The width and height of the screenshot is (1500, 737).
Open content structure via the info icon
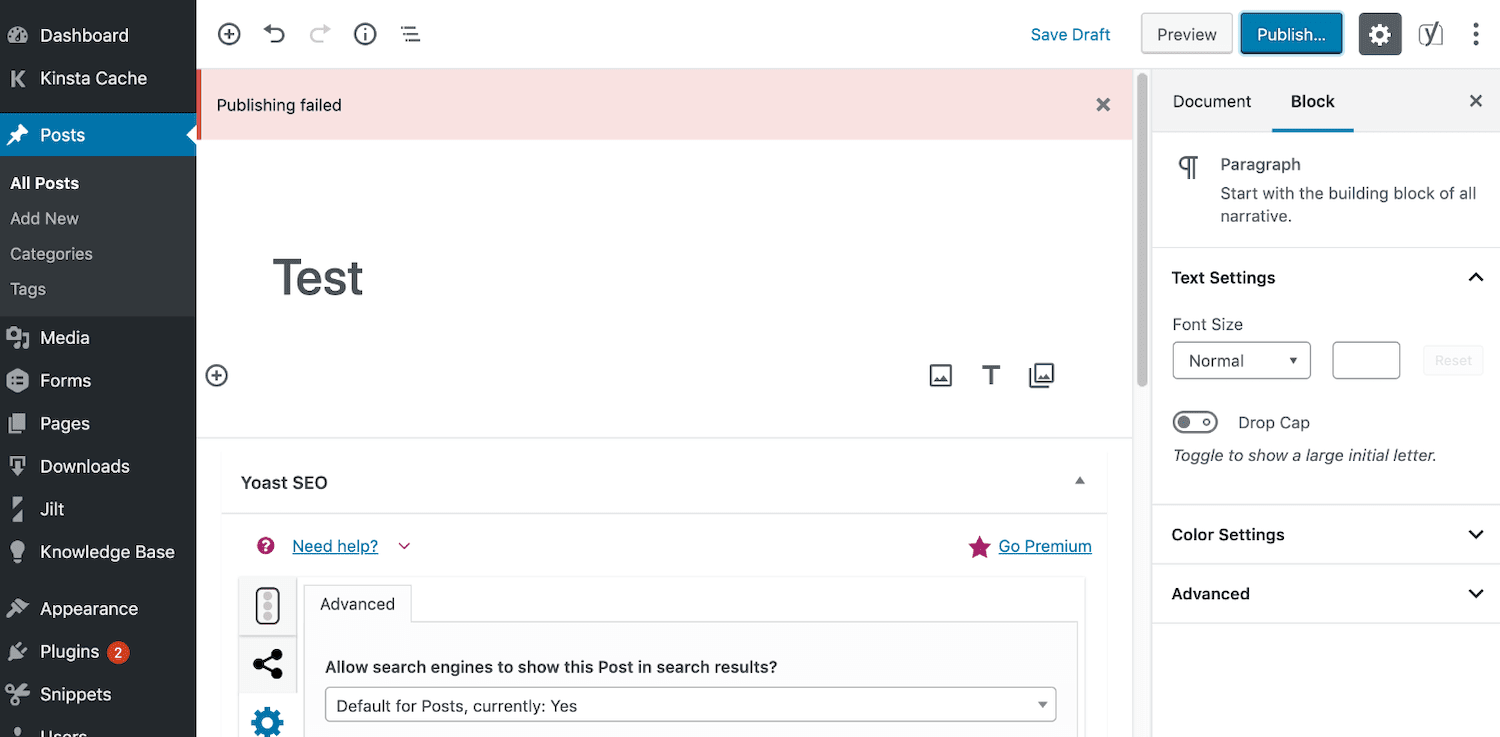tap(364, 33)
